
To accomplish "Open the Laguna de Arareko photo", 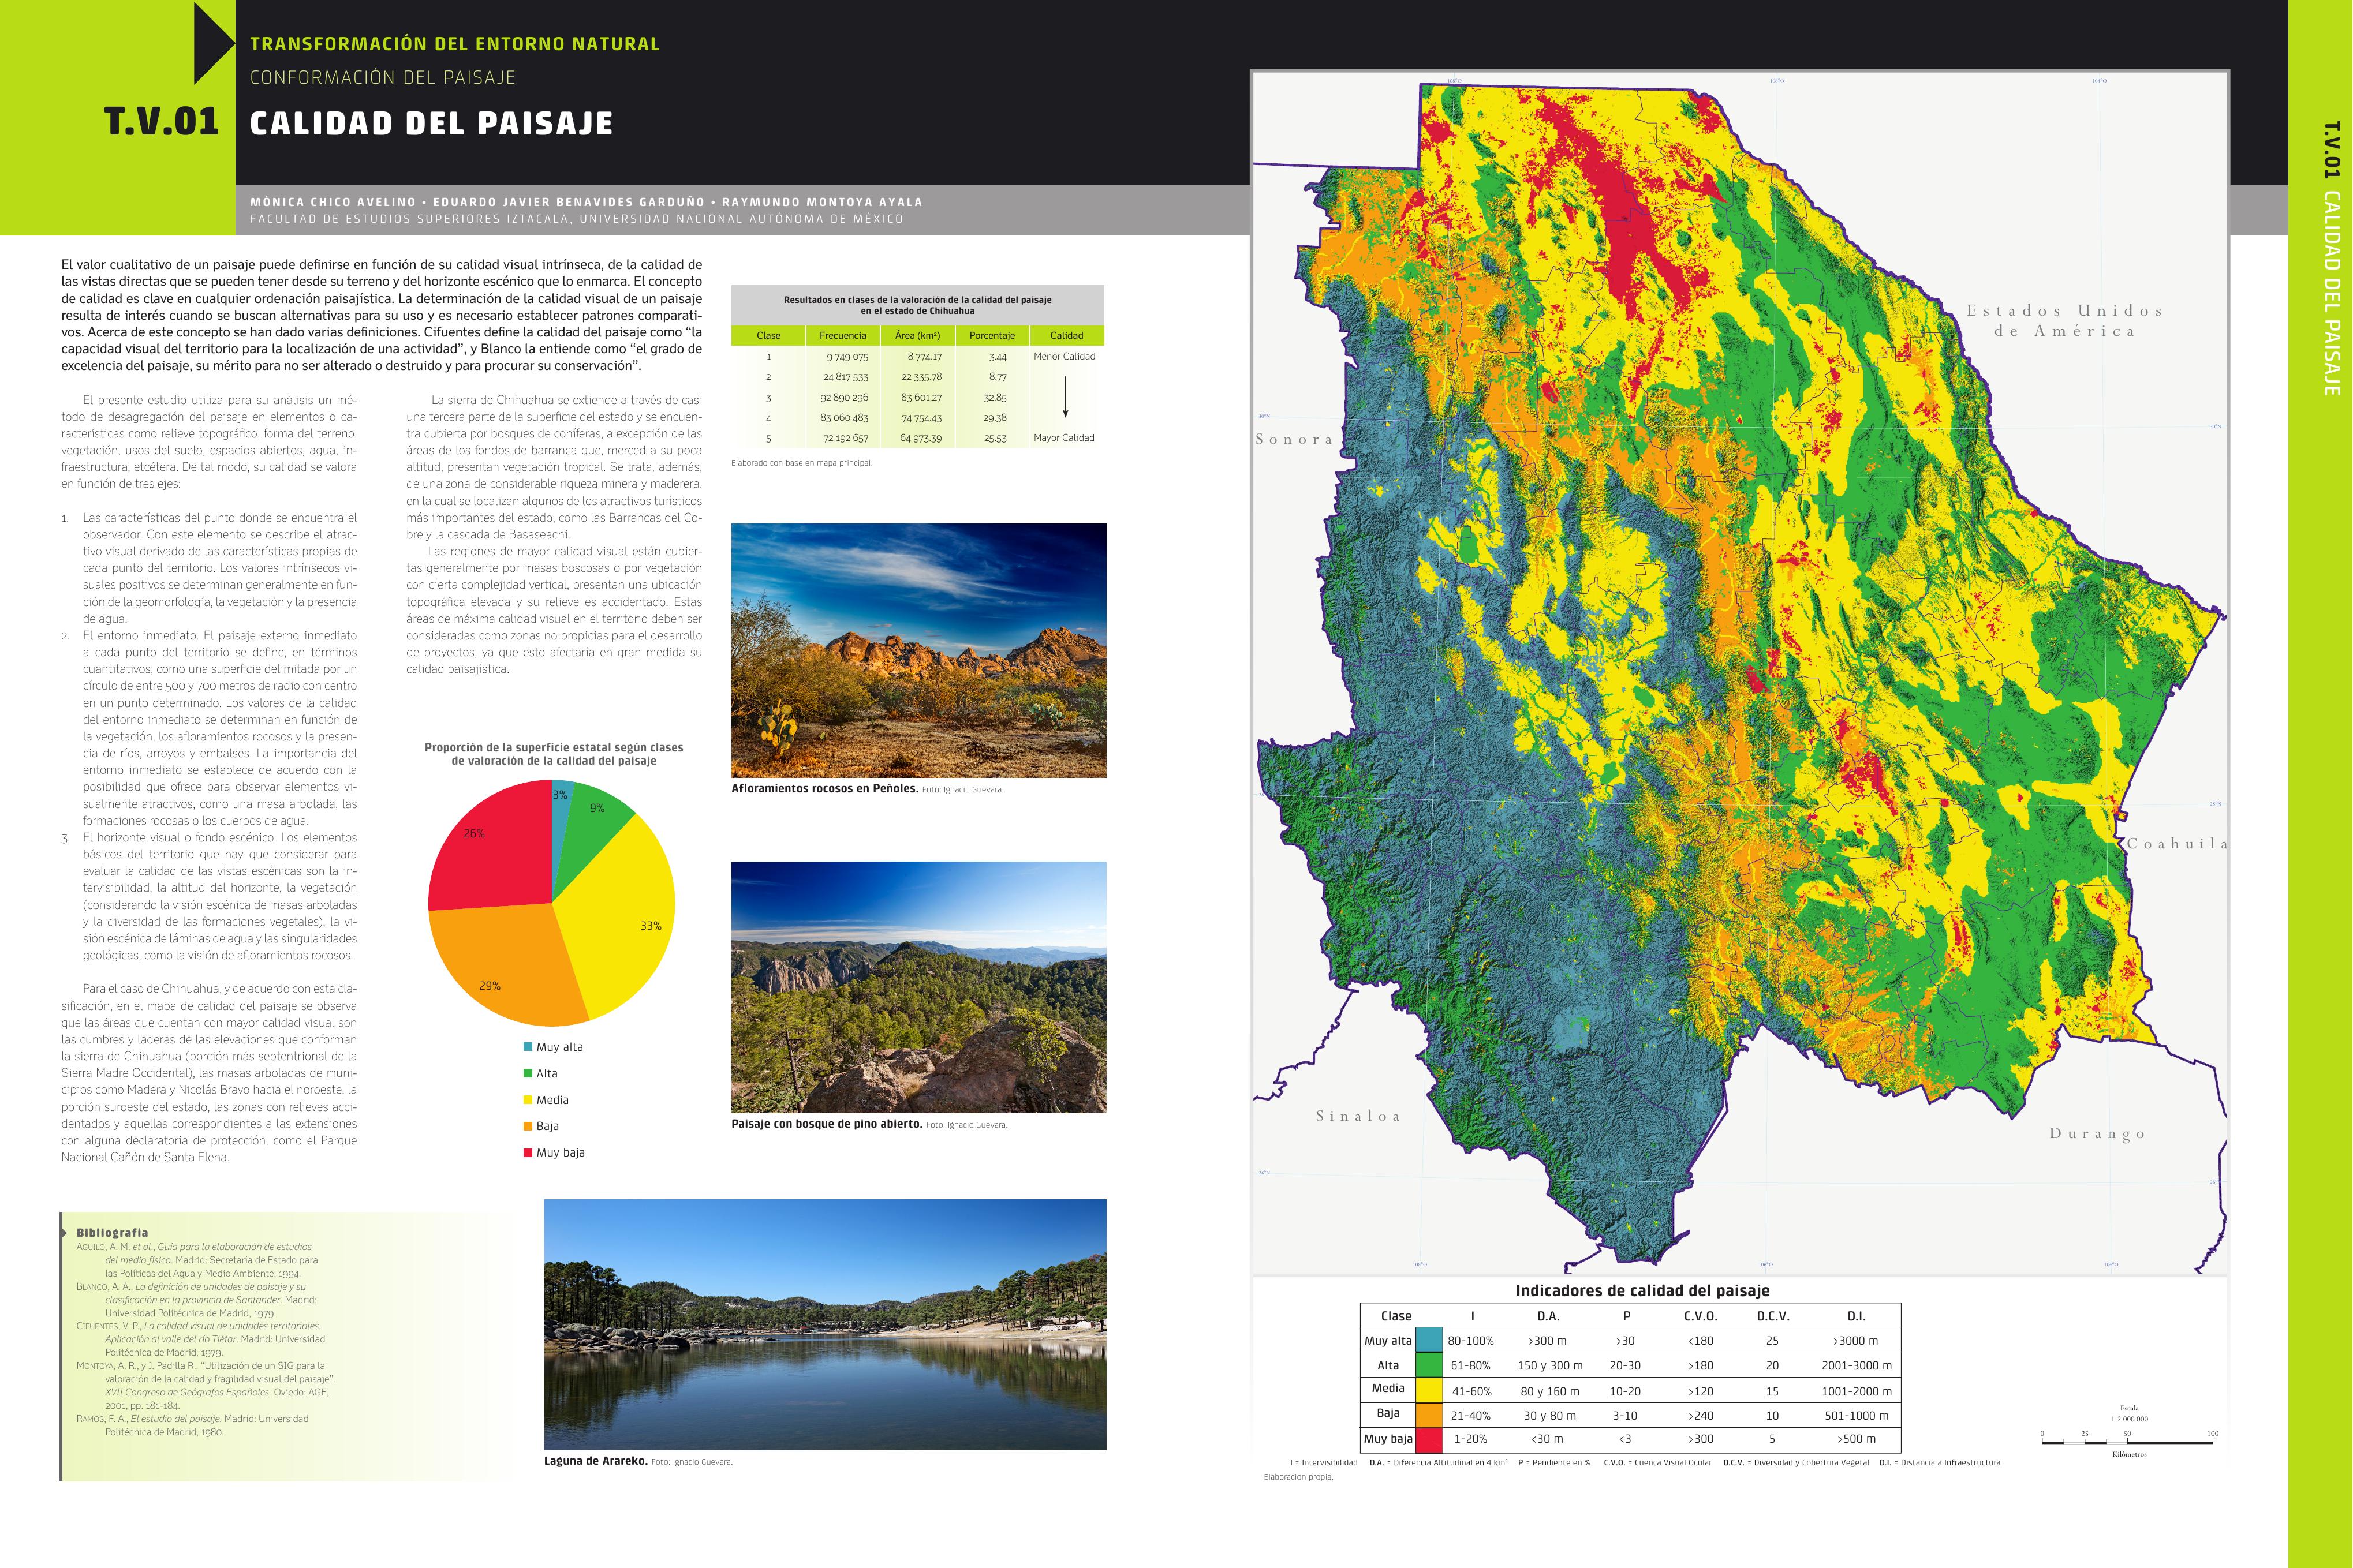I will [825, 1324].
